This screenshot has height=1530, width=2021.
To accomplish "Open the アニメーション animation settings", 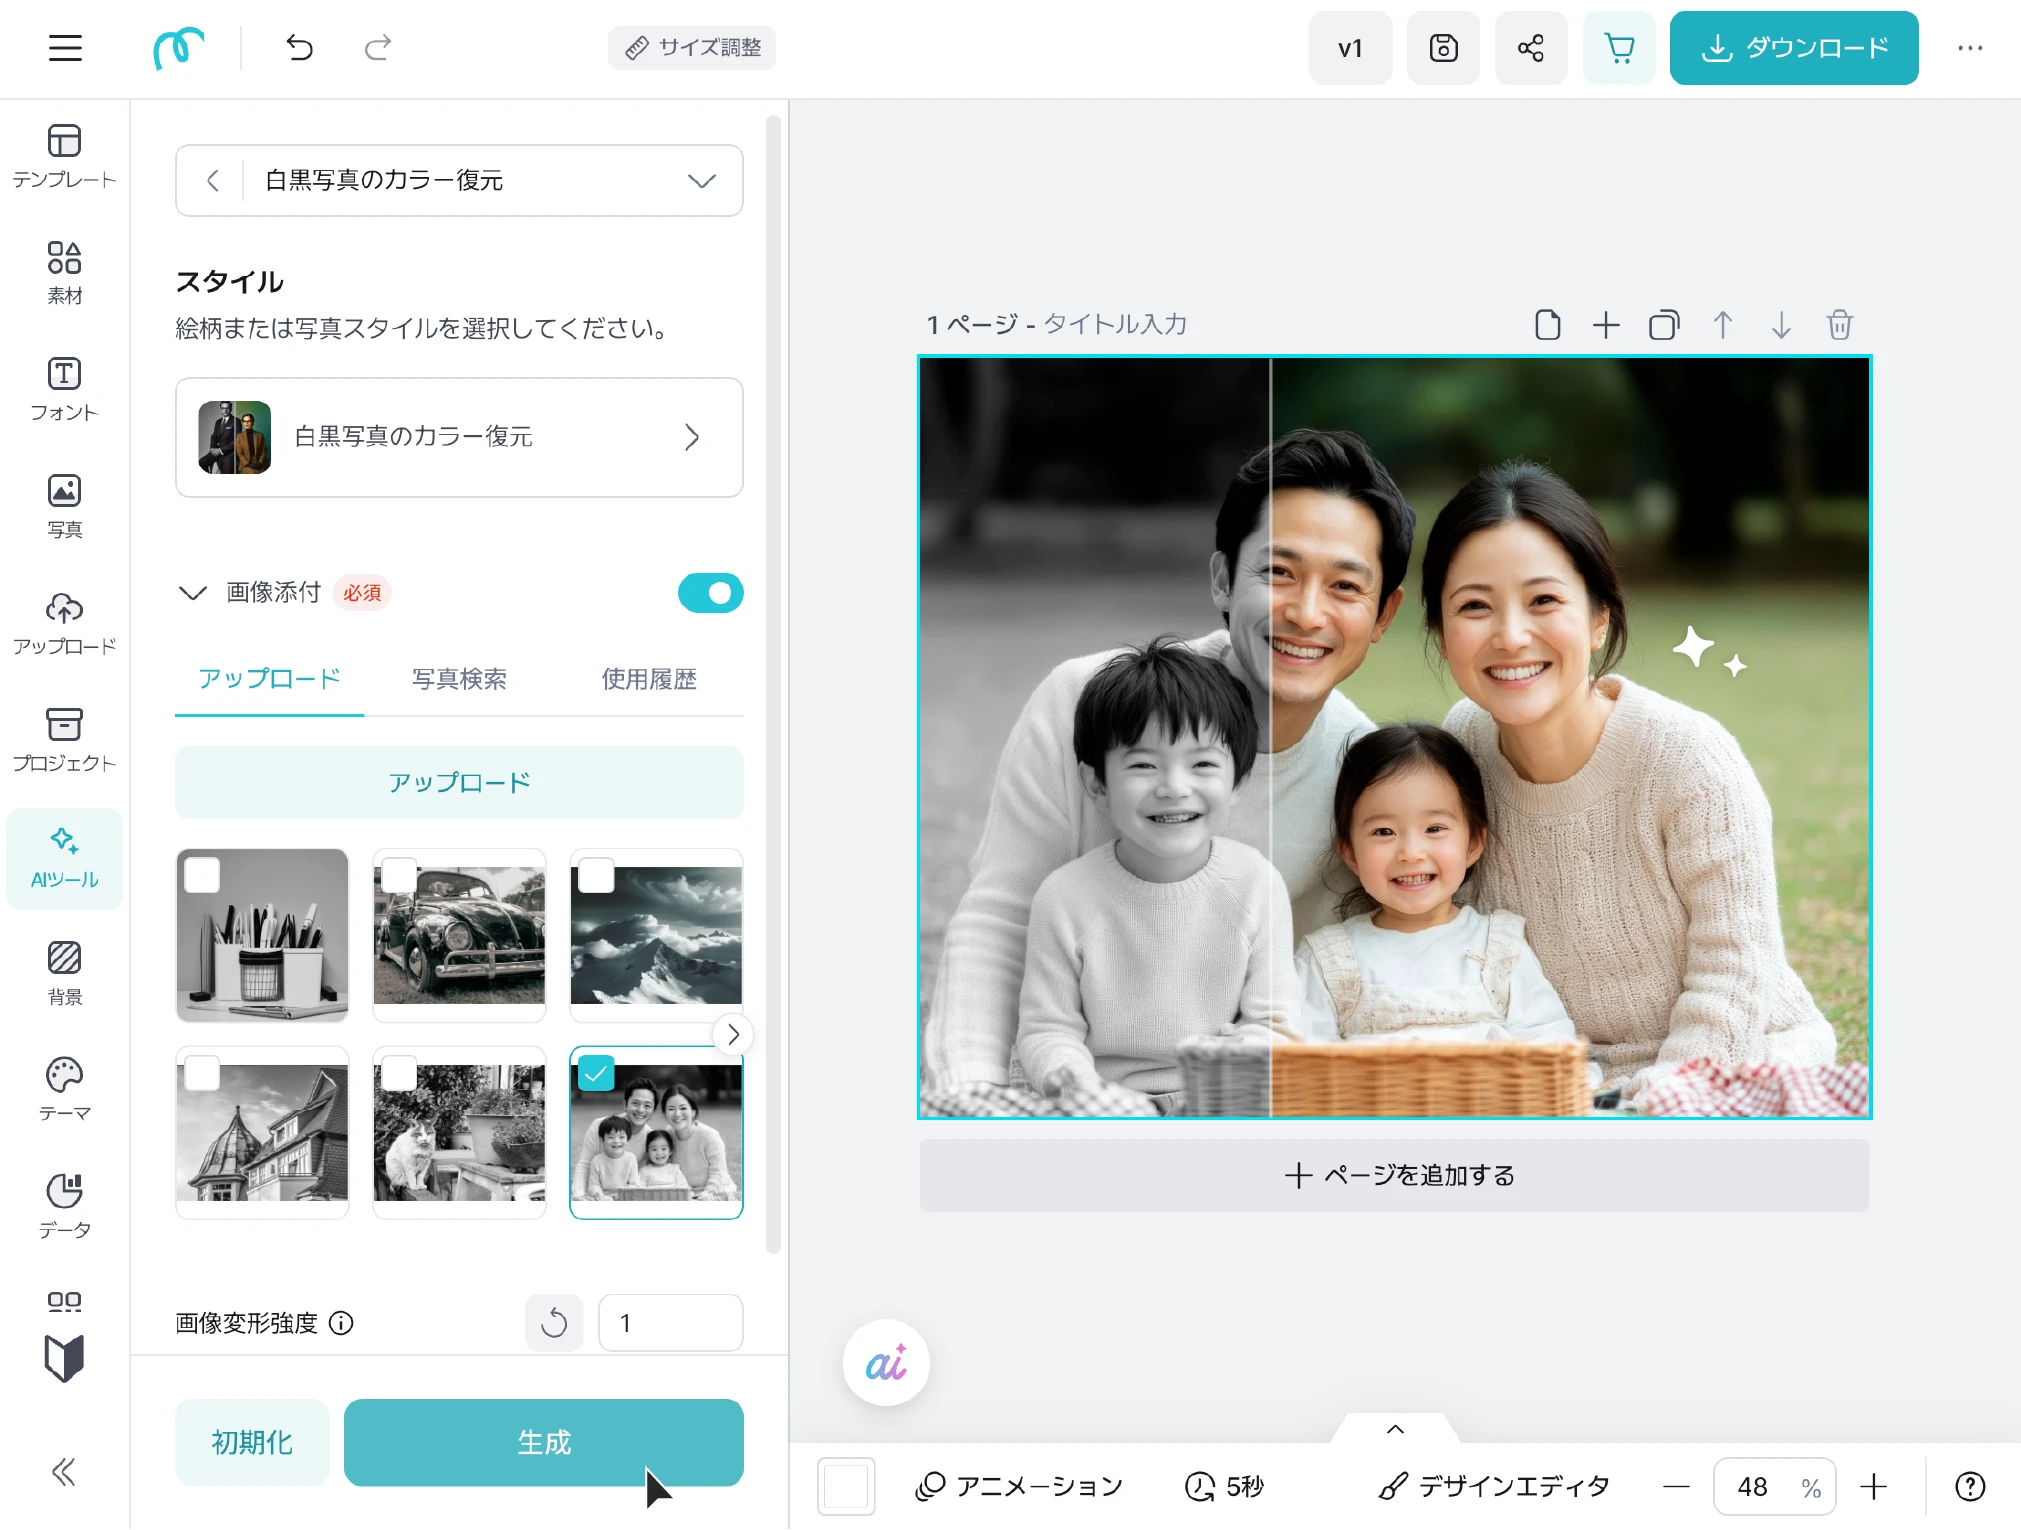I will tap(1020, 1486).
